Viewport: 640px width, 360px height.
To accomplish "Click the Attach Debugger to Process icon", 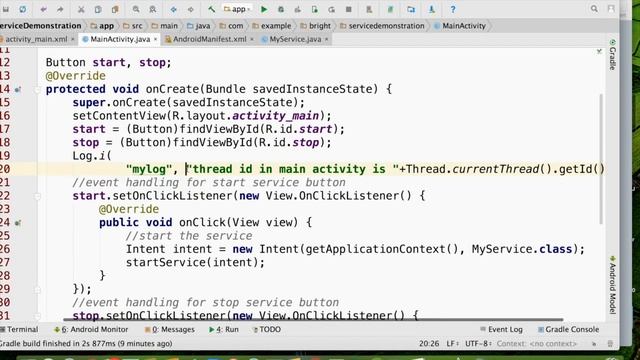I will (315, 9).
